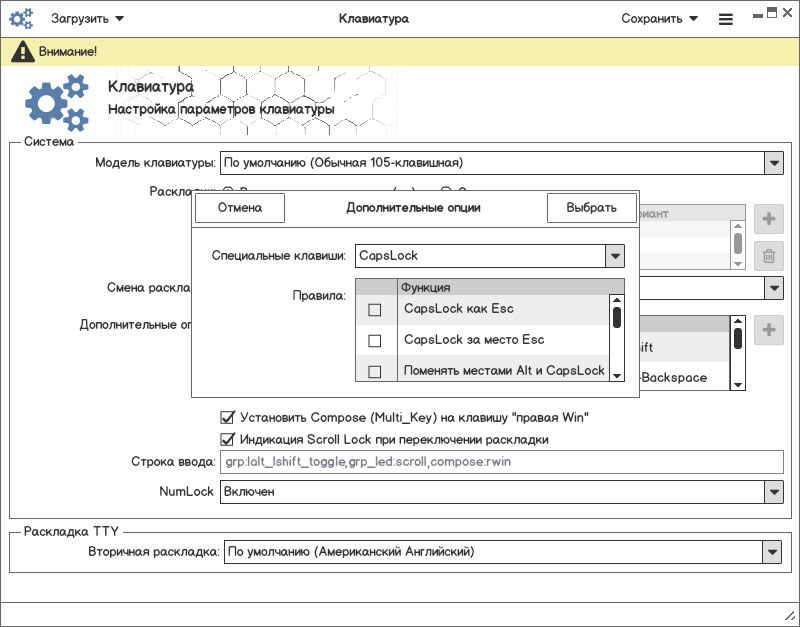Maximize the Клавиатура window
The width and height of the screenshot is (800, 627).
(x=772, y=13)
